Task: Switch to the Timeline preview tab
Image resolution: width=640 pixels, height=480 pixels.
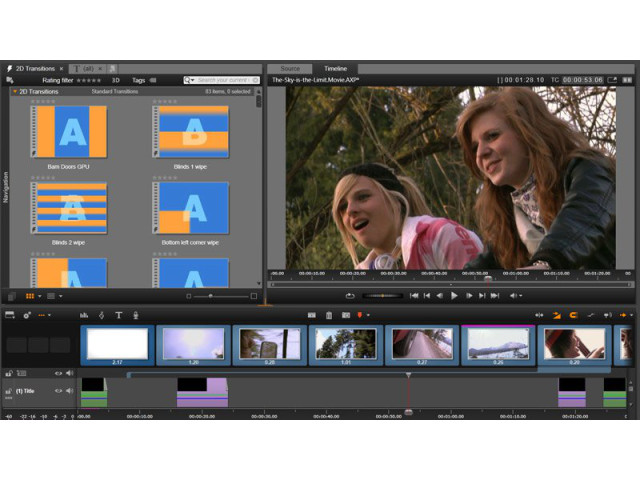Action: [336, 69]
